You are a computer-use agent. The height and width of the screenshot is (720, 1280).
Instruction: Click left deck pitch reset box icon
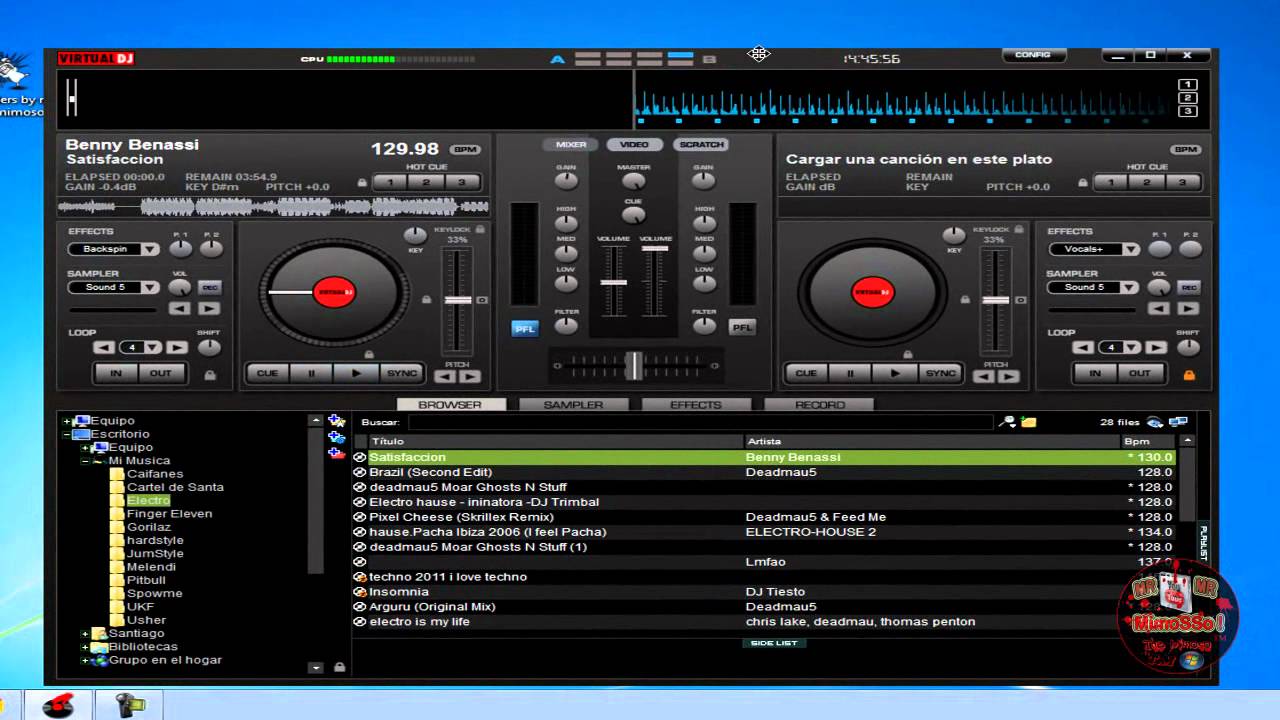pos(483,300)
